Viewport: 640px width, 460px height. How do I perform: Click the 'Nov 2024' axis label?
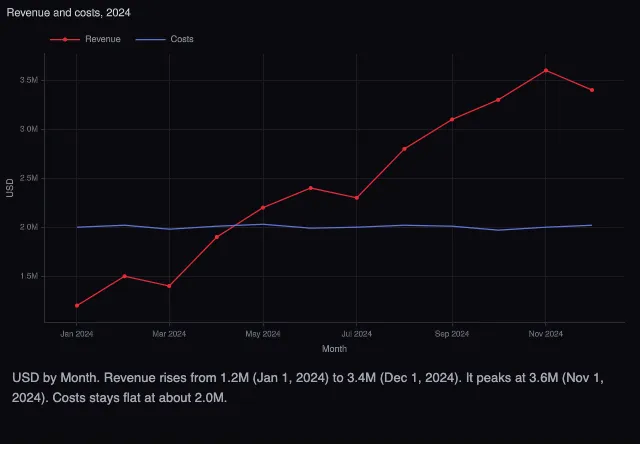(546, 334)
